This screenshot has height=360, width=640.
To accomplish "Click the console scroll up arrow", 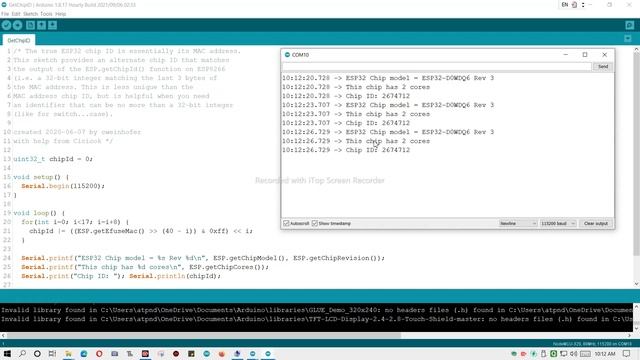I will tap(636, 307).
